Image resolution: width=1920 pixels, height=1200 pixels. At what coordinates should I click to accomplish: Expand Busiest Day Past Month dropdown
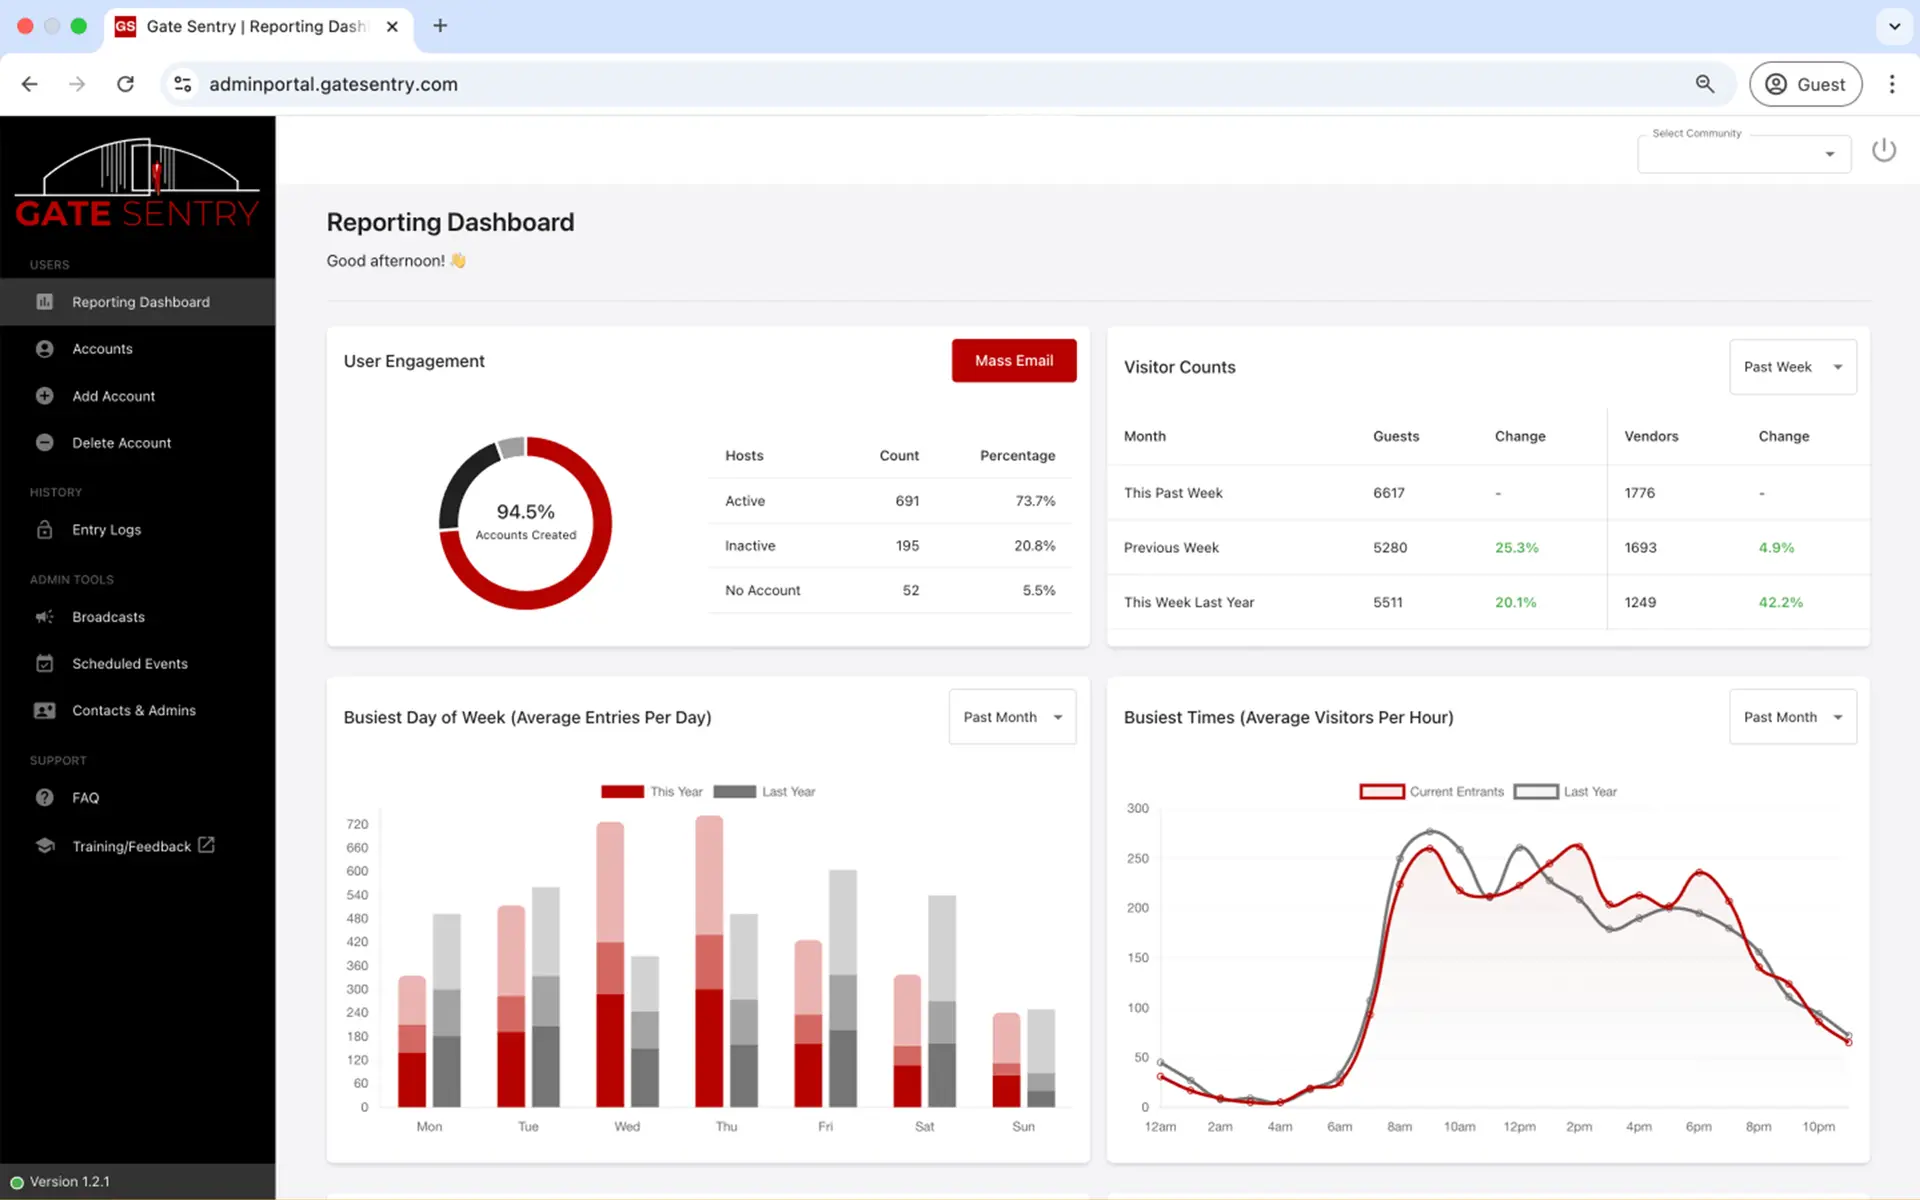tap(1012, 717)
